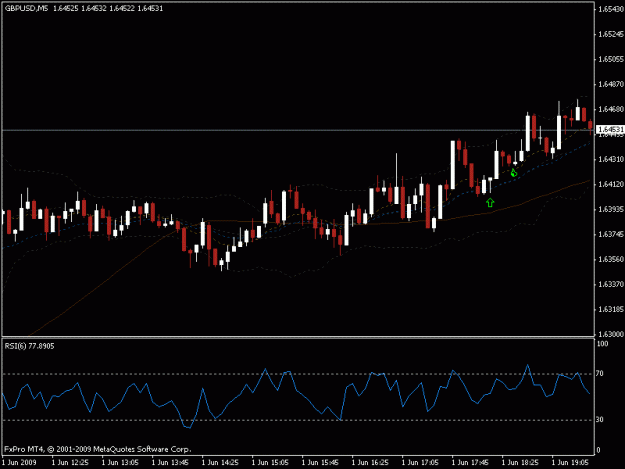Click the RSI level label 30
The height and width of the screenshot is (469, 625).
tap(600, 420)
